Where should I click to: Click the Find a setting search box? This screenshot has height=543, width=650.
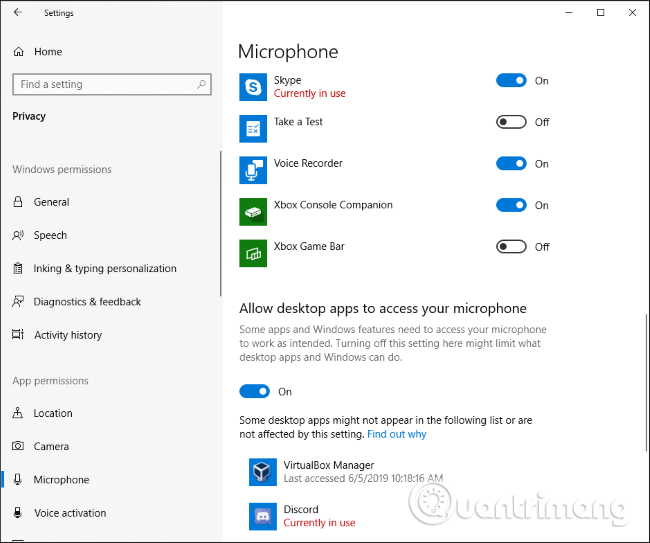[x=112, y=84]
